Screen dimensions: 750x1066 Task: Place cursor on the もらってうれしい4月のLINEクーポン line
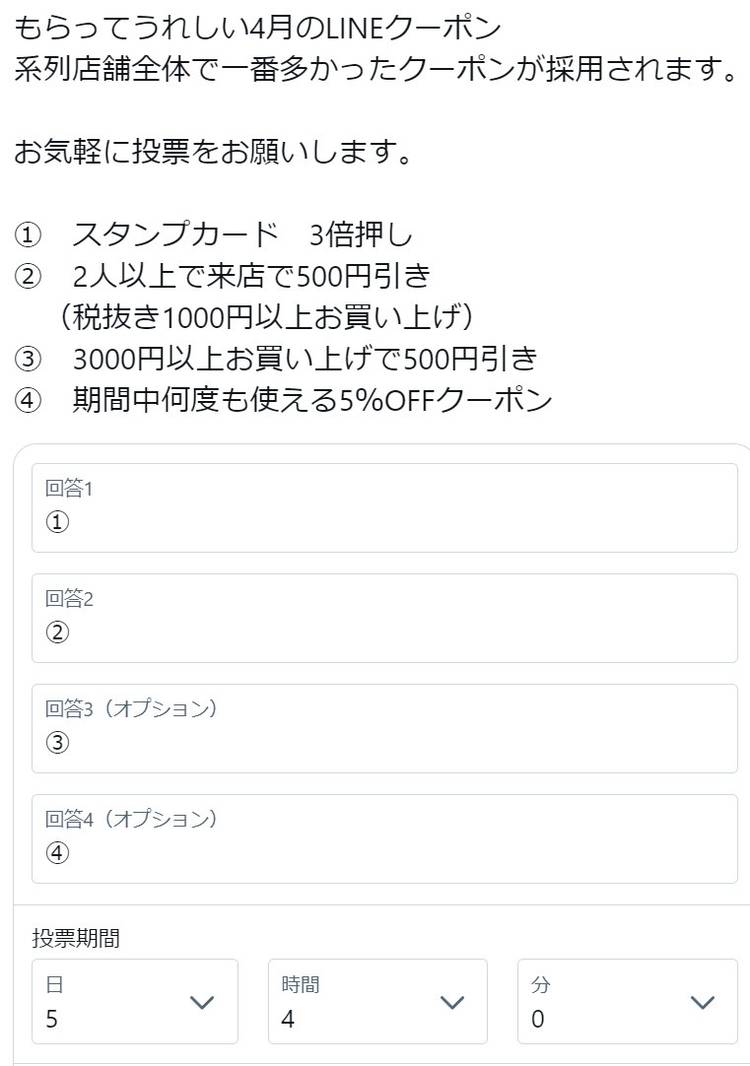pyautogui.click(x=258, y=25)
